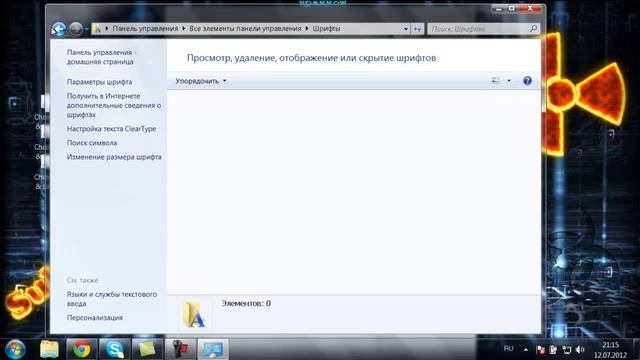Select 'Все элементы панели управления' breadcrumb
Viewport: 640px width, 360px height.
coord(245,29)
